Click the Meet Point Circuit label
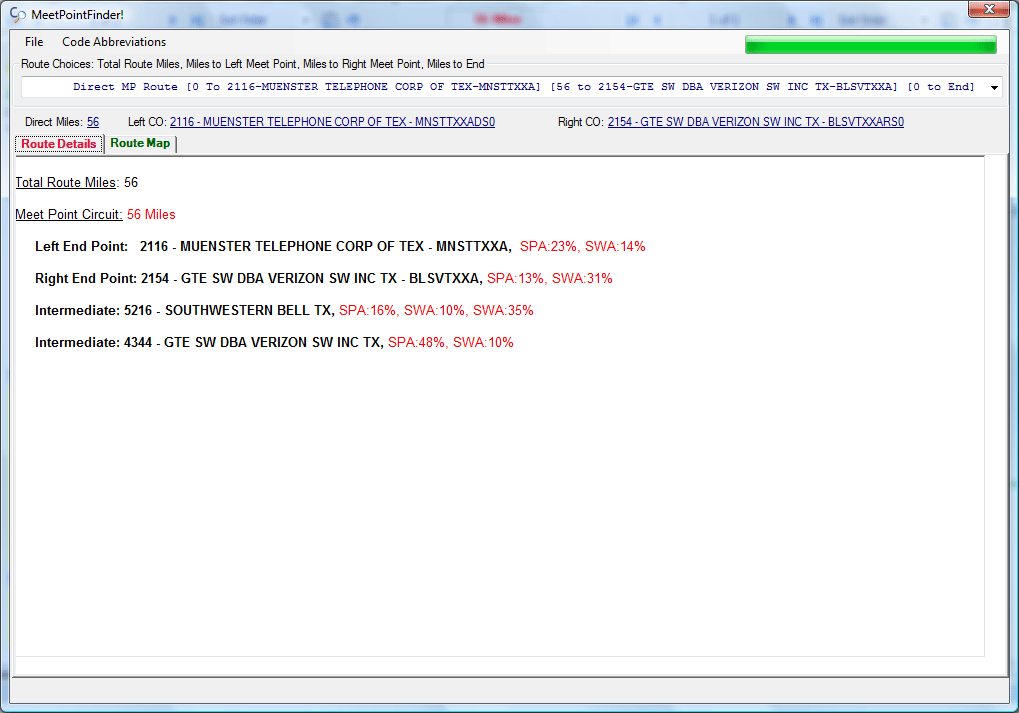Image resolution: width=1019 pixels, height=713 pixels. (69, 214)
